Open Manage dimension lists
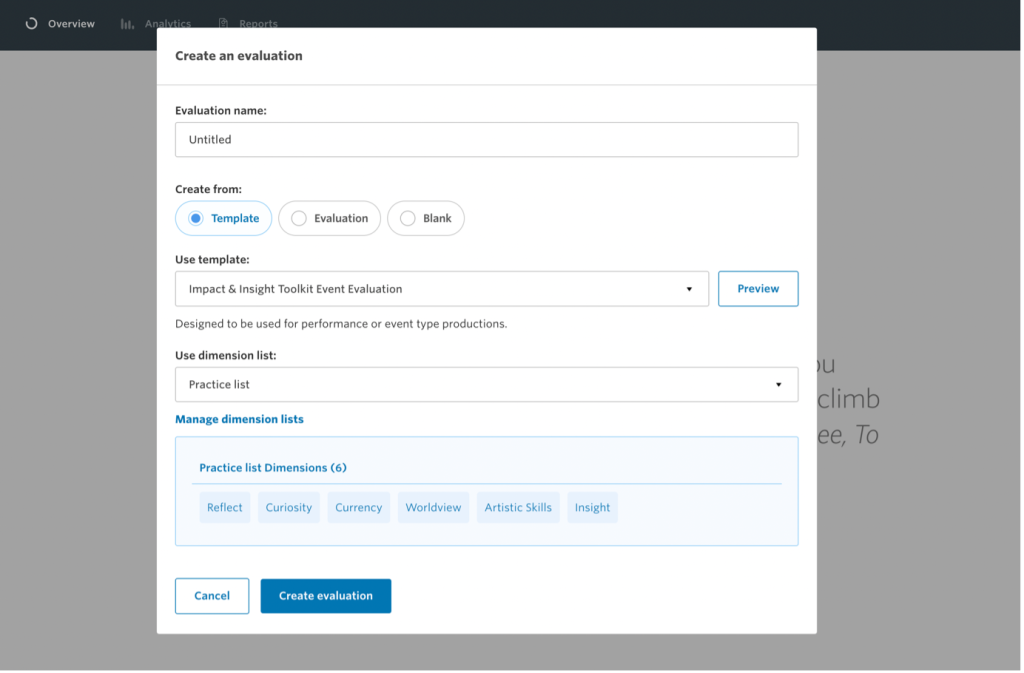The image size is (1024, 673). pyautogui.click(x=239, y=419)
